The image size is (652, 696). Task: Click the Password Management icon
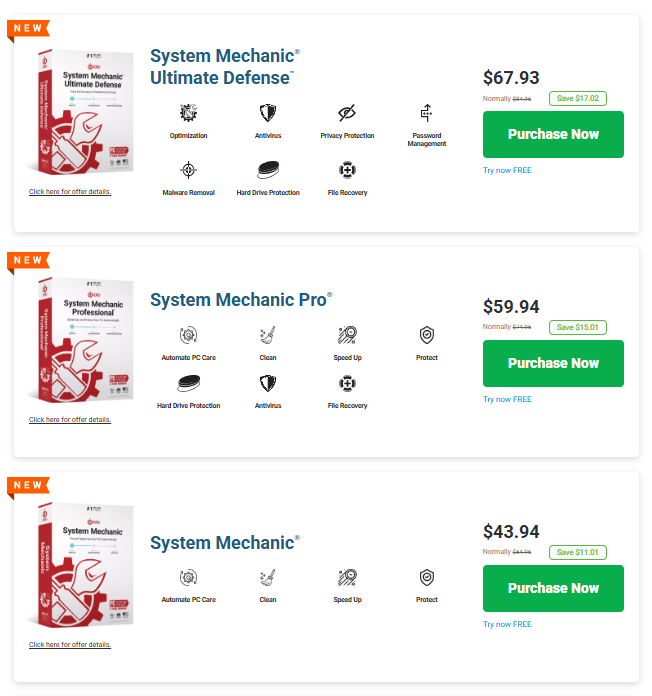(427, 113)
